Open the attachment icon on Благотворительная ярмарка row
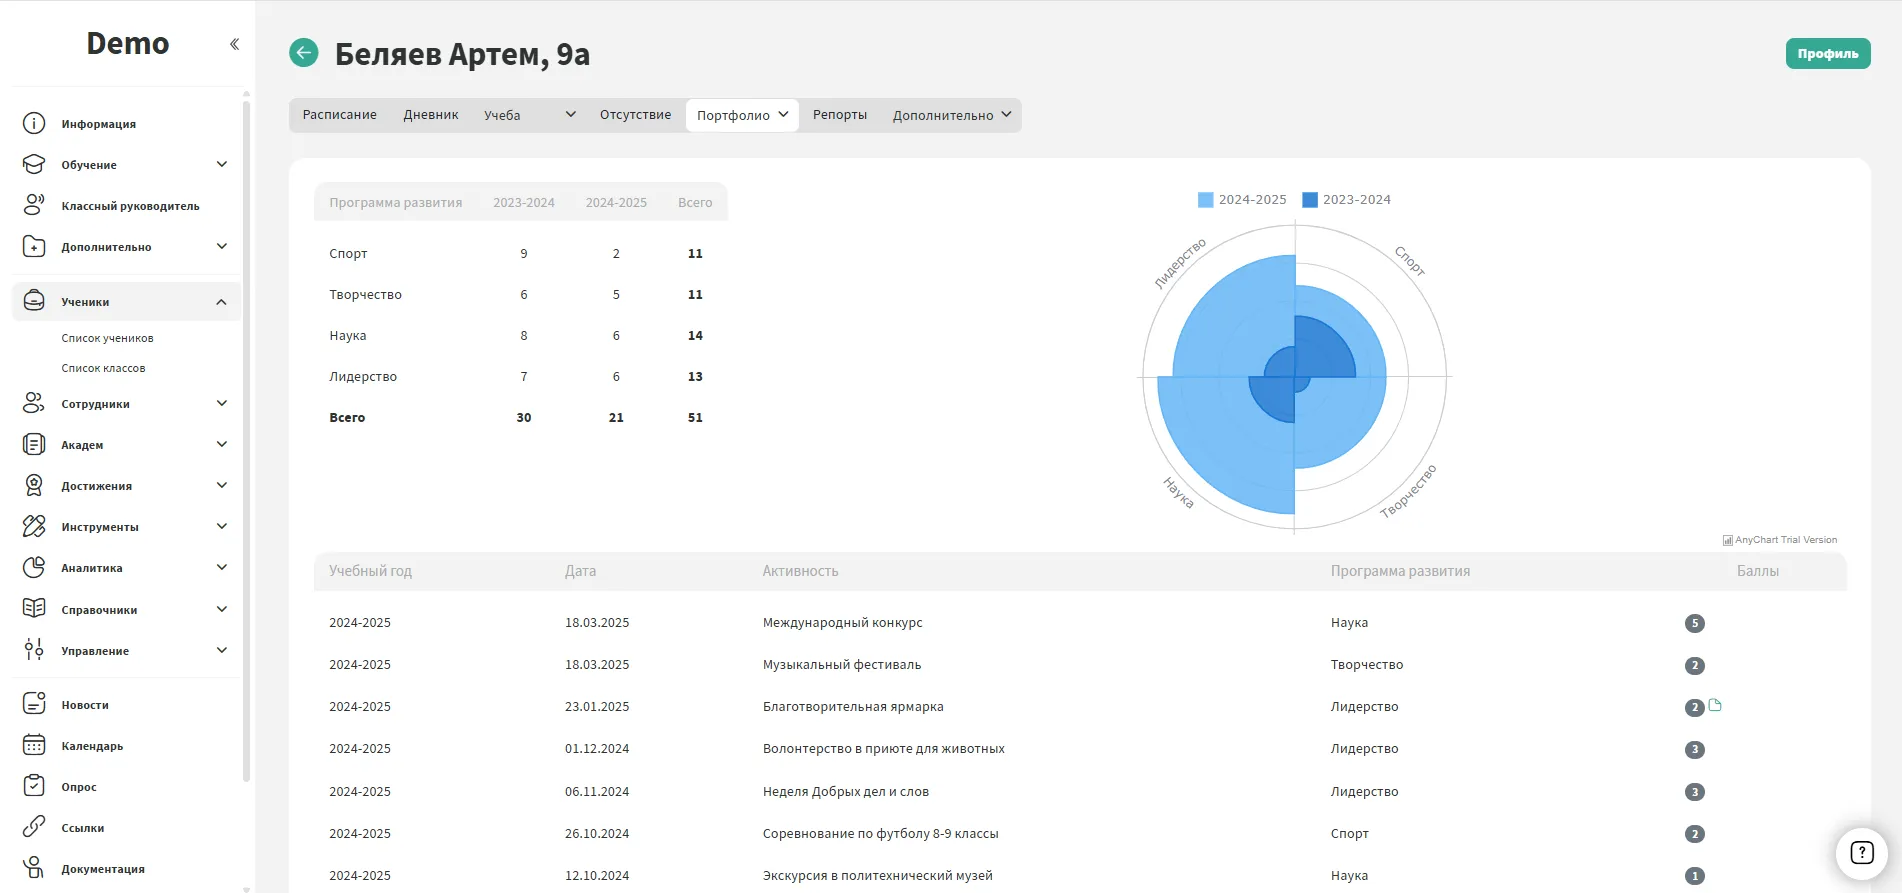Viewport: 1902px width, 893px height. click(1715, 705)
